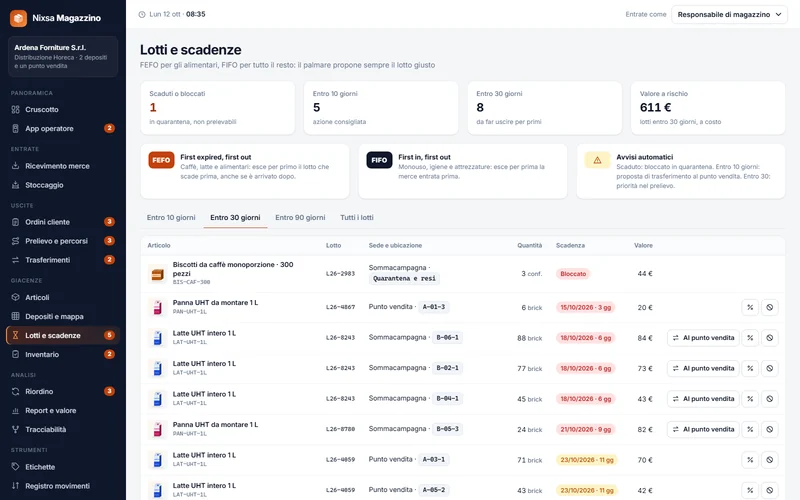Image resolution: width=800 pixels, height=500 pixels.
Task: Open the Stoccaggio page
Action: 63,185
